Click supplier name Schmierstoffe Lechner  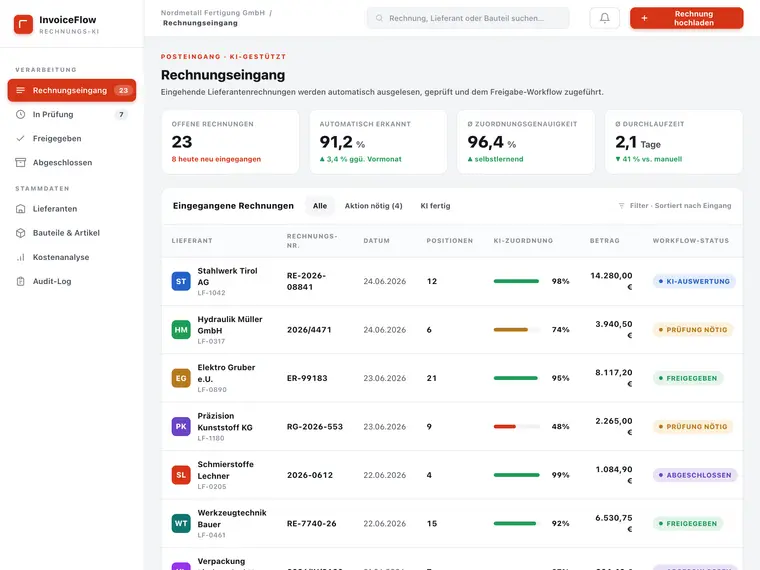point(225,470)
